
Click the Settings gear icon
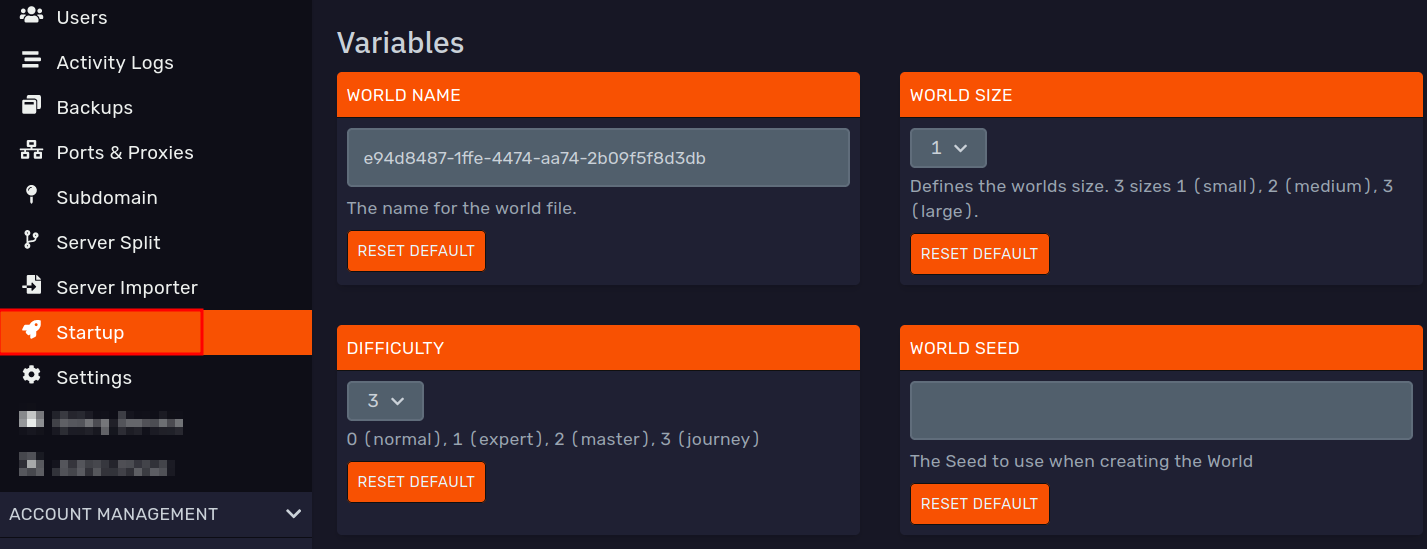pos(32,376)
